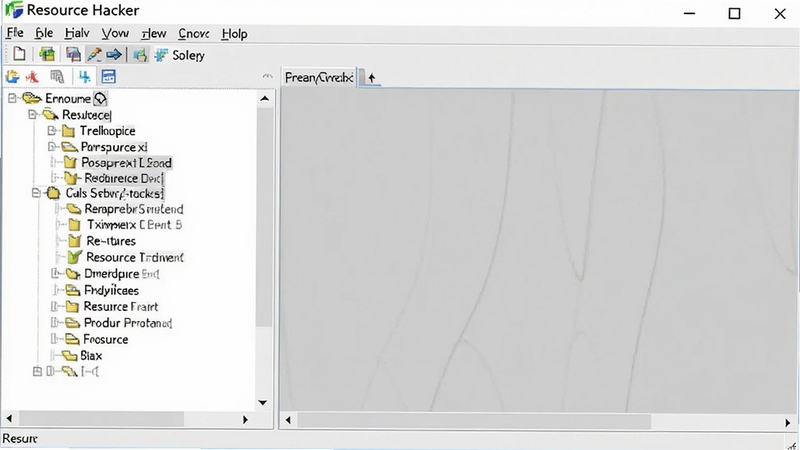The image size is (800, 450).
Task: Click the tree panel scroll up arrow
Action: (x=264, y=98)
